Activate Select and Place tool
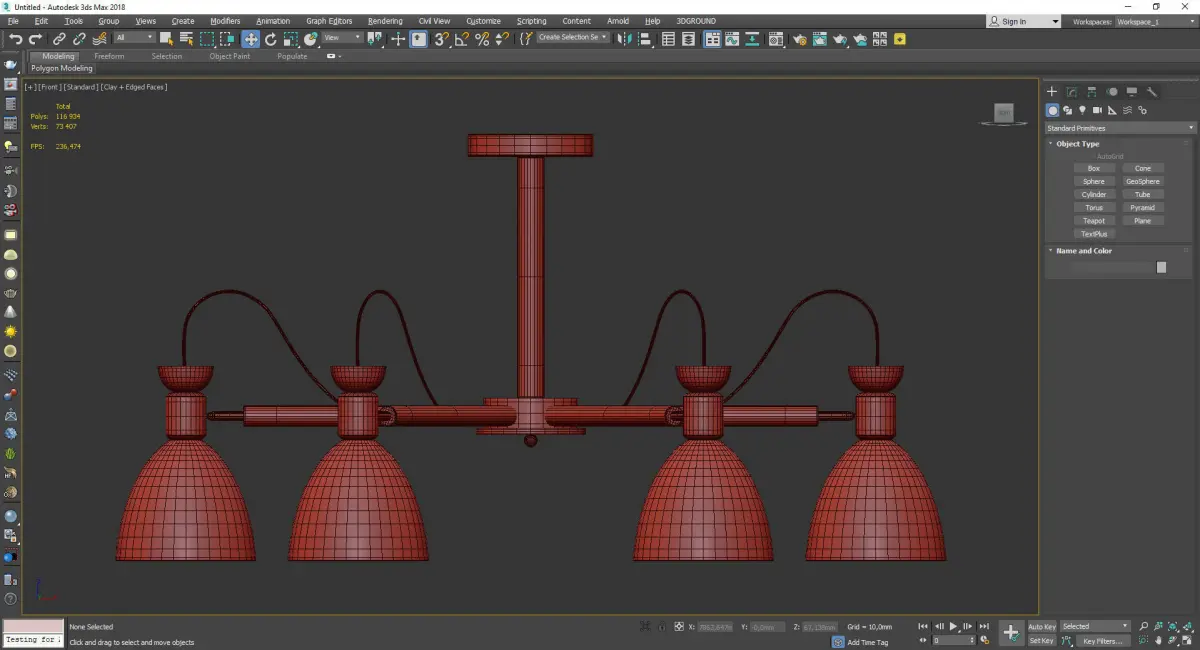 click(311, 39)
